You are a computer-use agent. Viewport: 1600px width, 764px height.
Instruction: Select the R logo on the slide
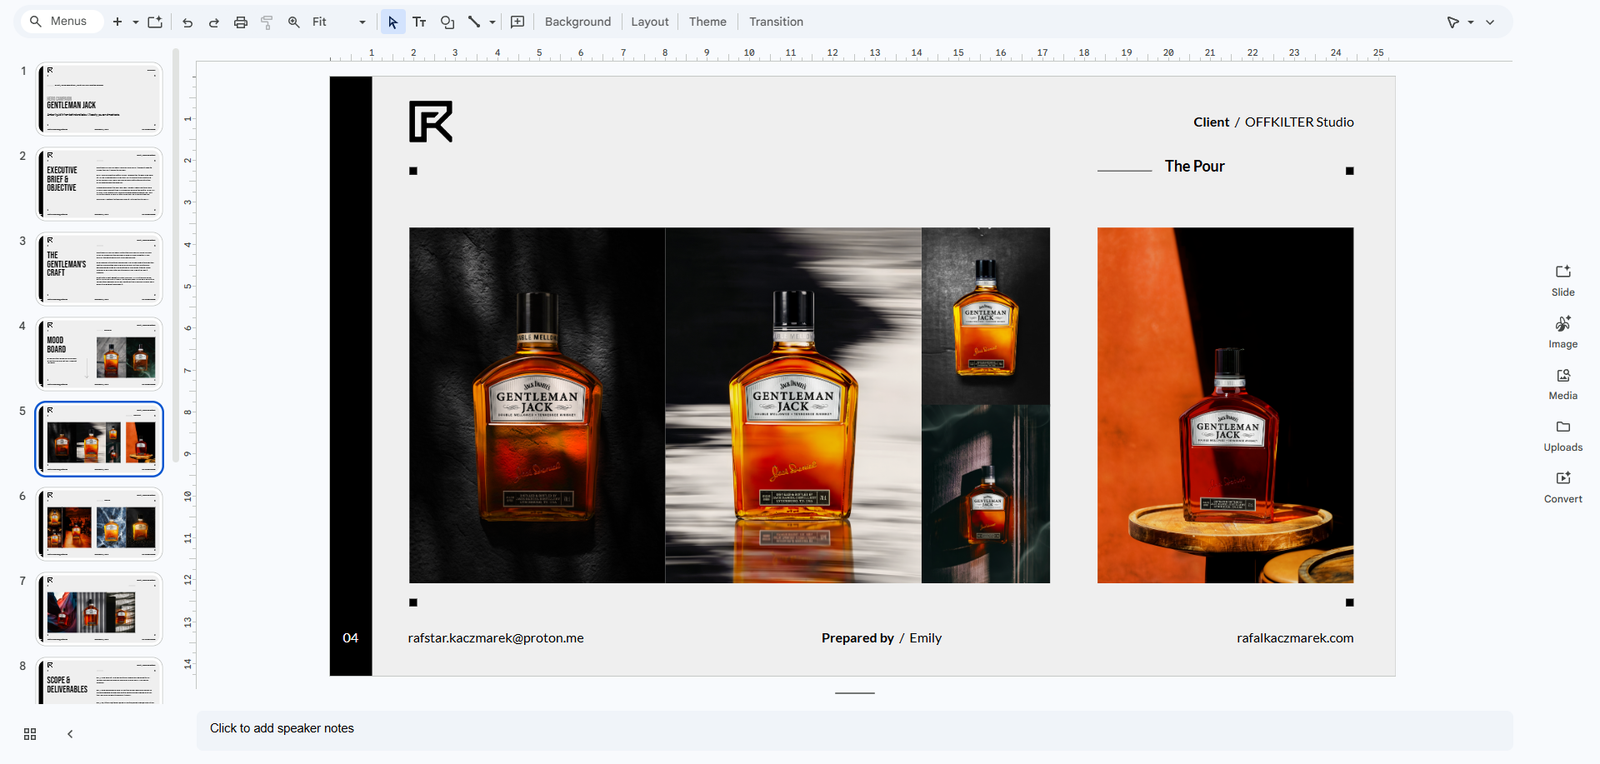tap(431, 121)
